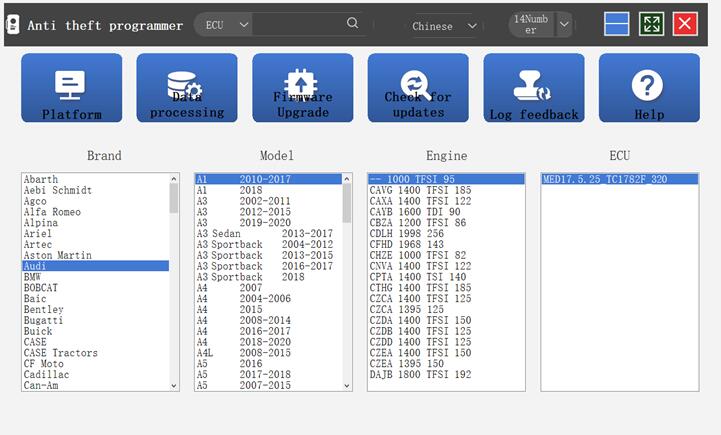Select engine DAJB 1800 TFSI 192

click(446, 375)
